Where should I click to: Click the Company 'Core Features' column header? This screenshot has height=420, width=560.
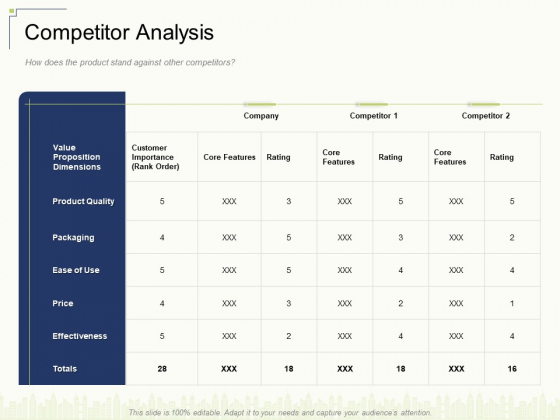(x=229, y=157)
